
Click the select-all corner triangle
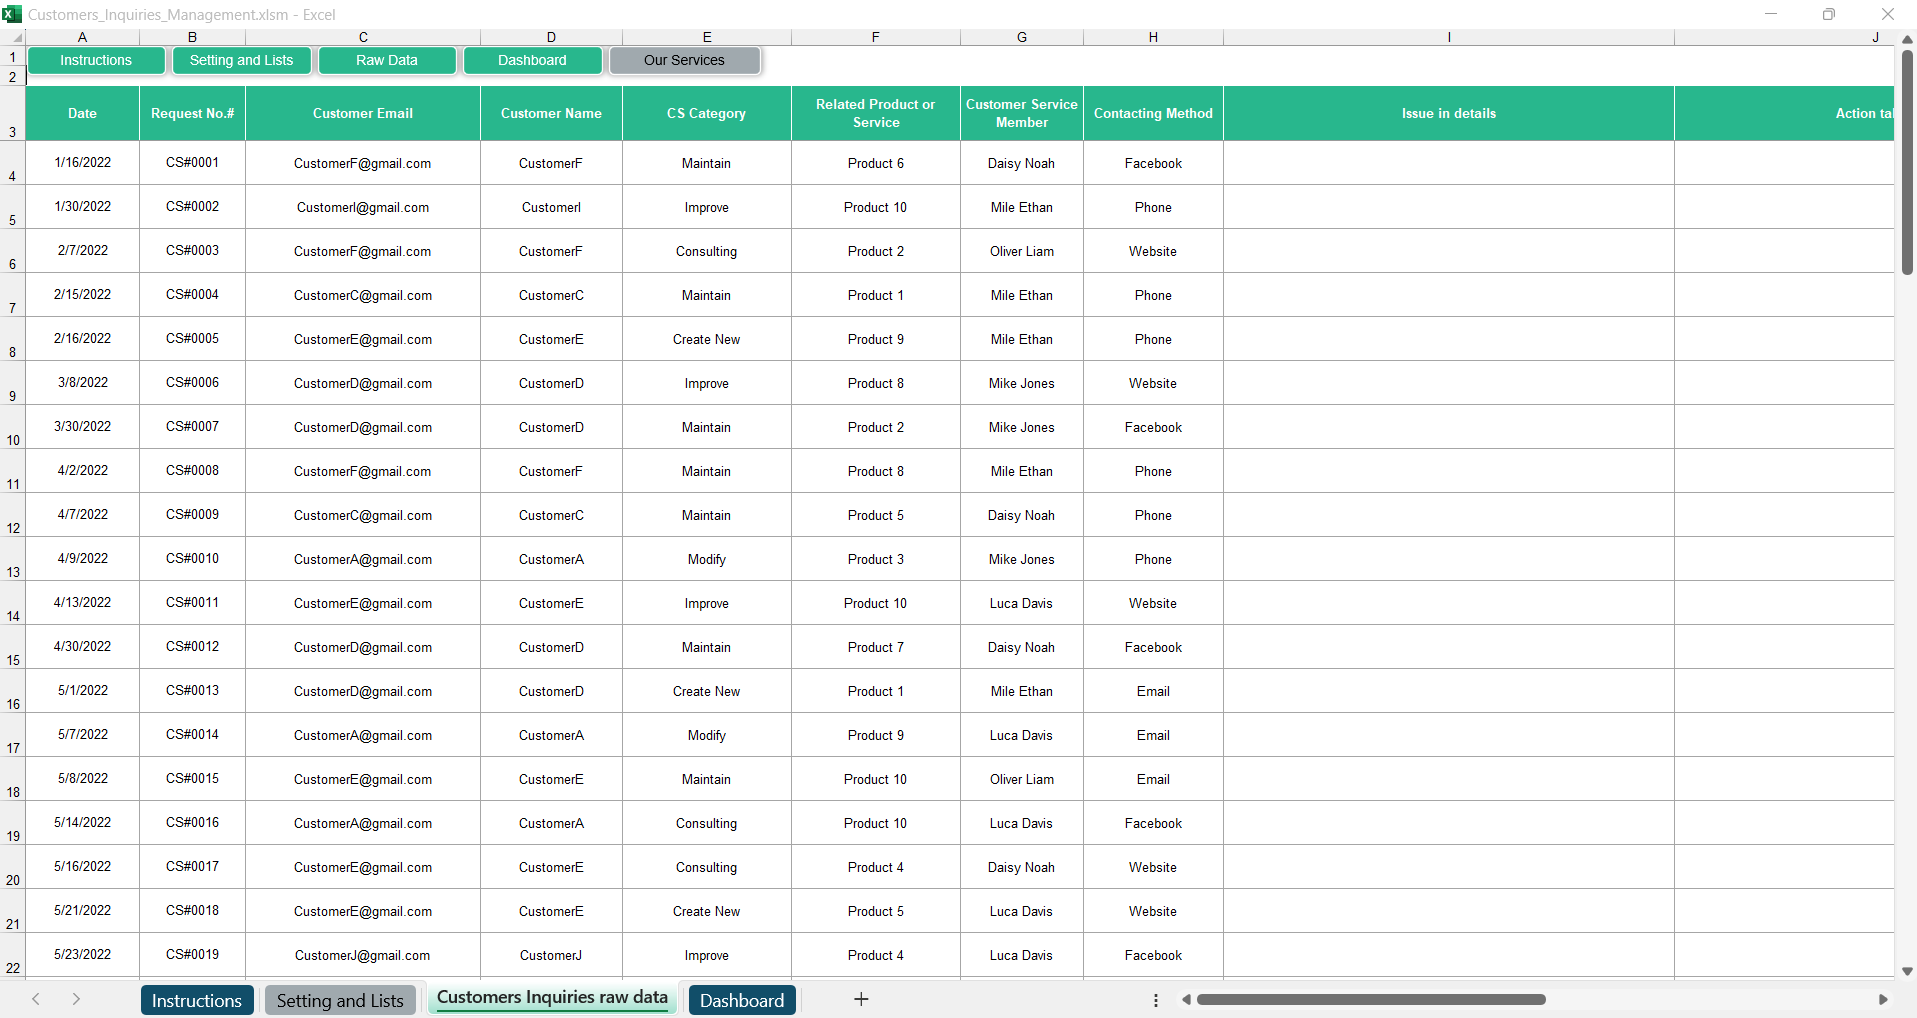[16, 38]
